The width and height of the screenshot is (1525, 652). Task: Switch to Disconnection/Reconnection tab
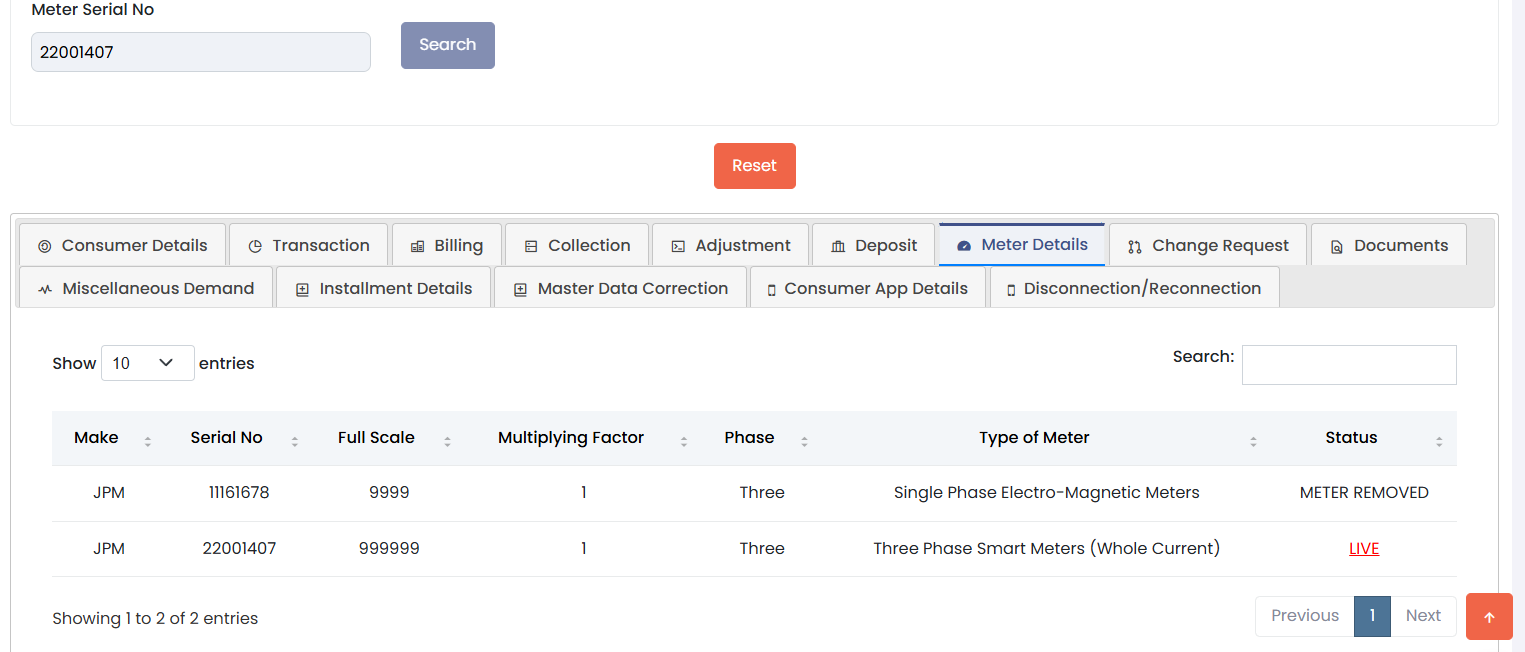click(x=1134, y=288)
